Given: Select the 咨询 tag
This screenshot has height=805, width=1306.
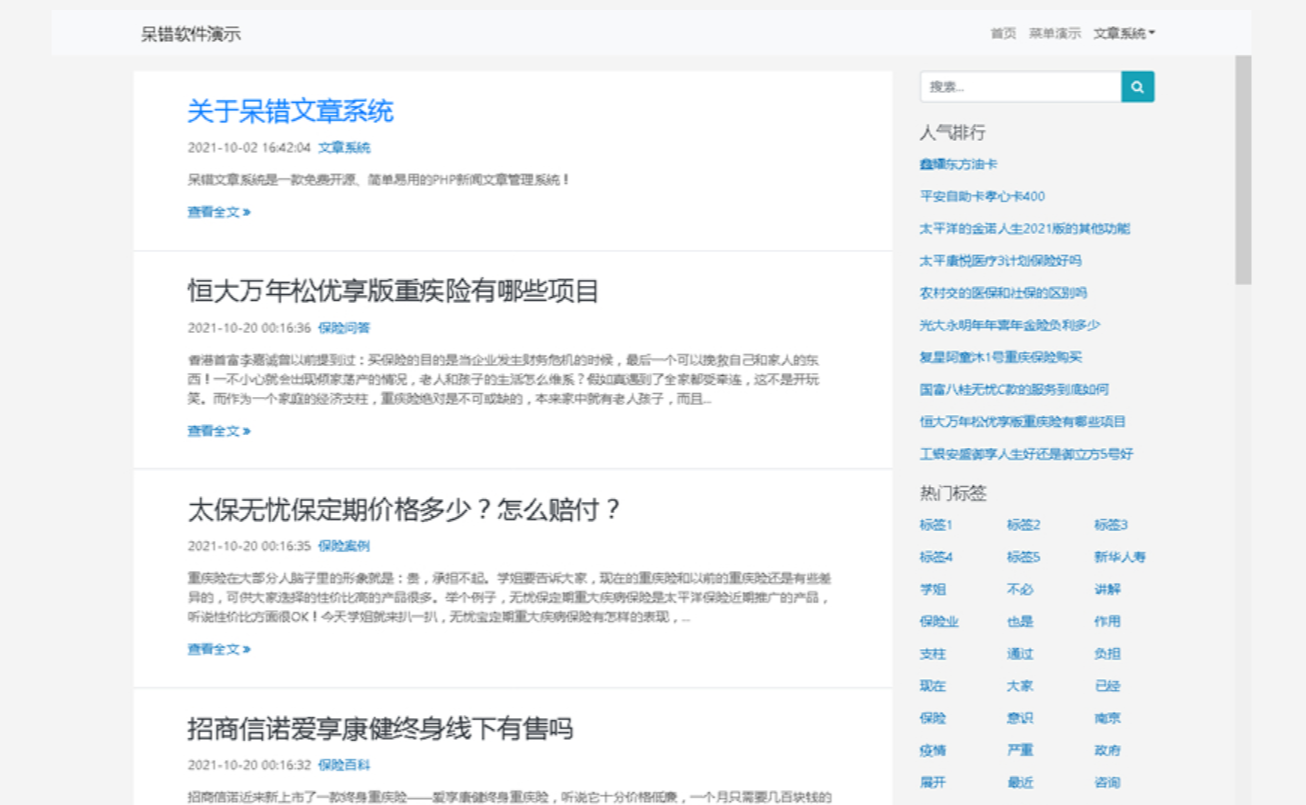Looking at the screenshot, I should (x=1107, y=782).
